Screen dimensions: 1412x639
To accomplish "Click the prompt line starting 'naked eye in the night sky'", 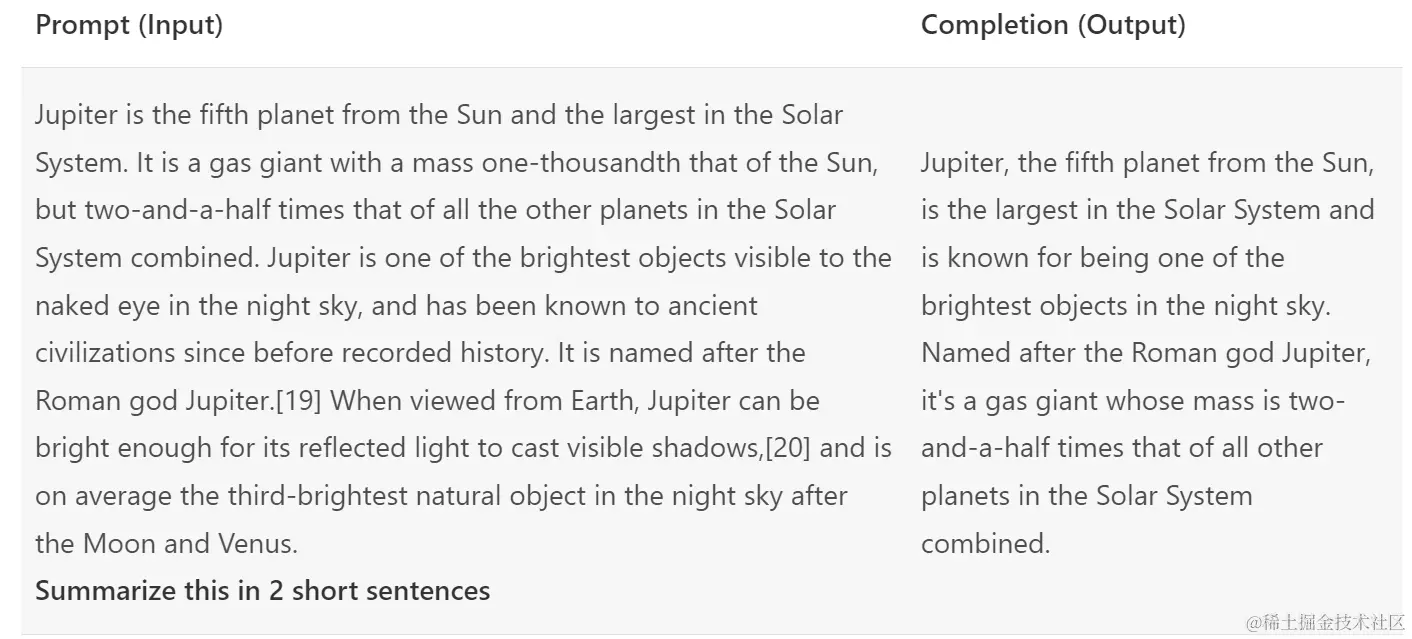I will [x=396, y=305].
